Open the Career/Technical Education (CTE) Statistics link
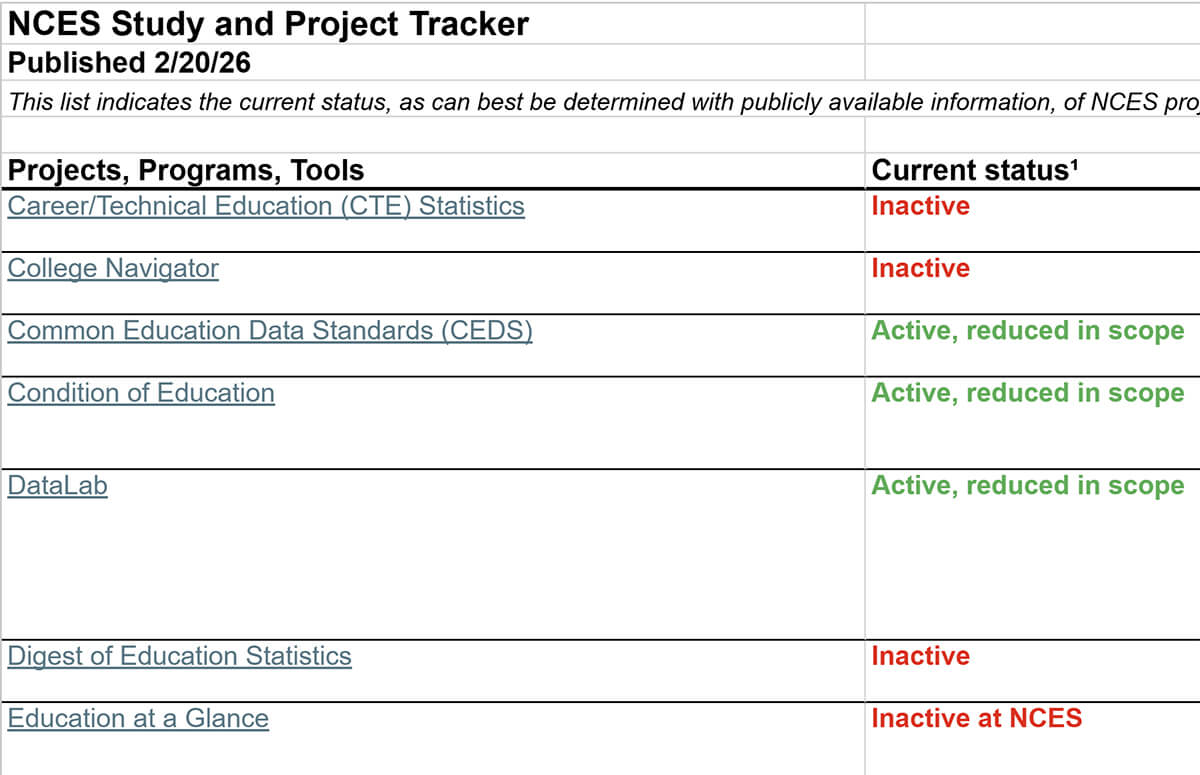The image size is (1200, 775). [266, 206]
